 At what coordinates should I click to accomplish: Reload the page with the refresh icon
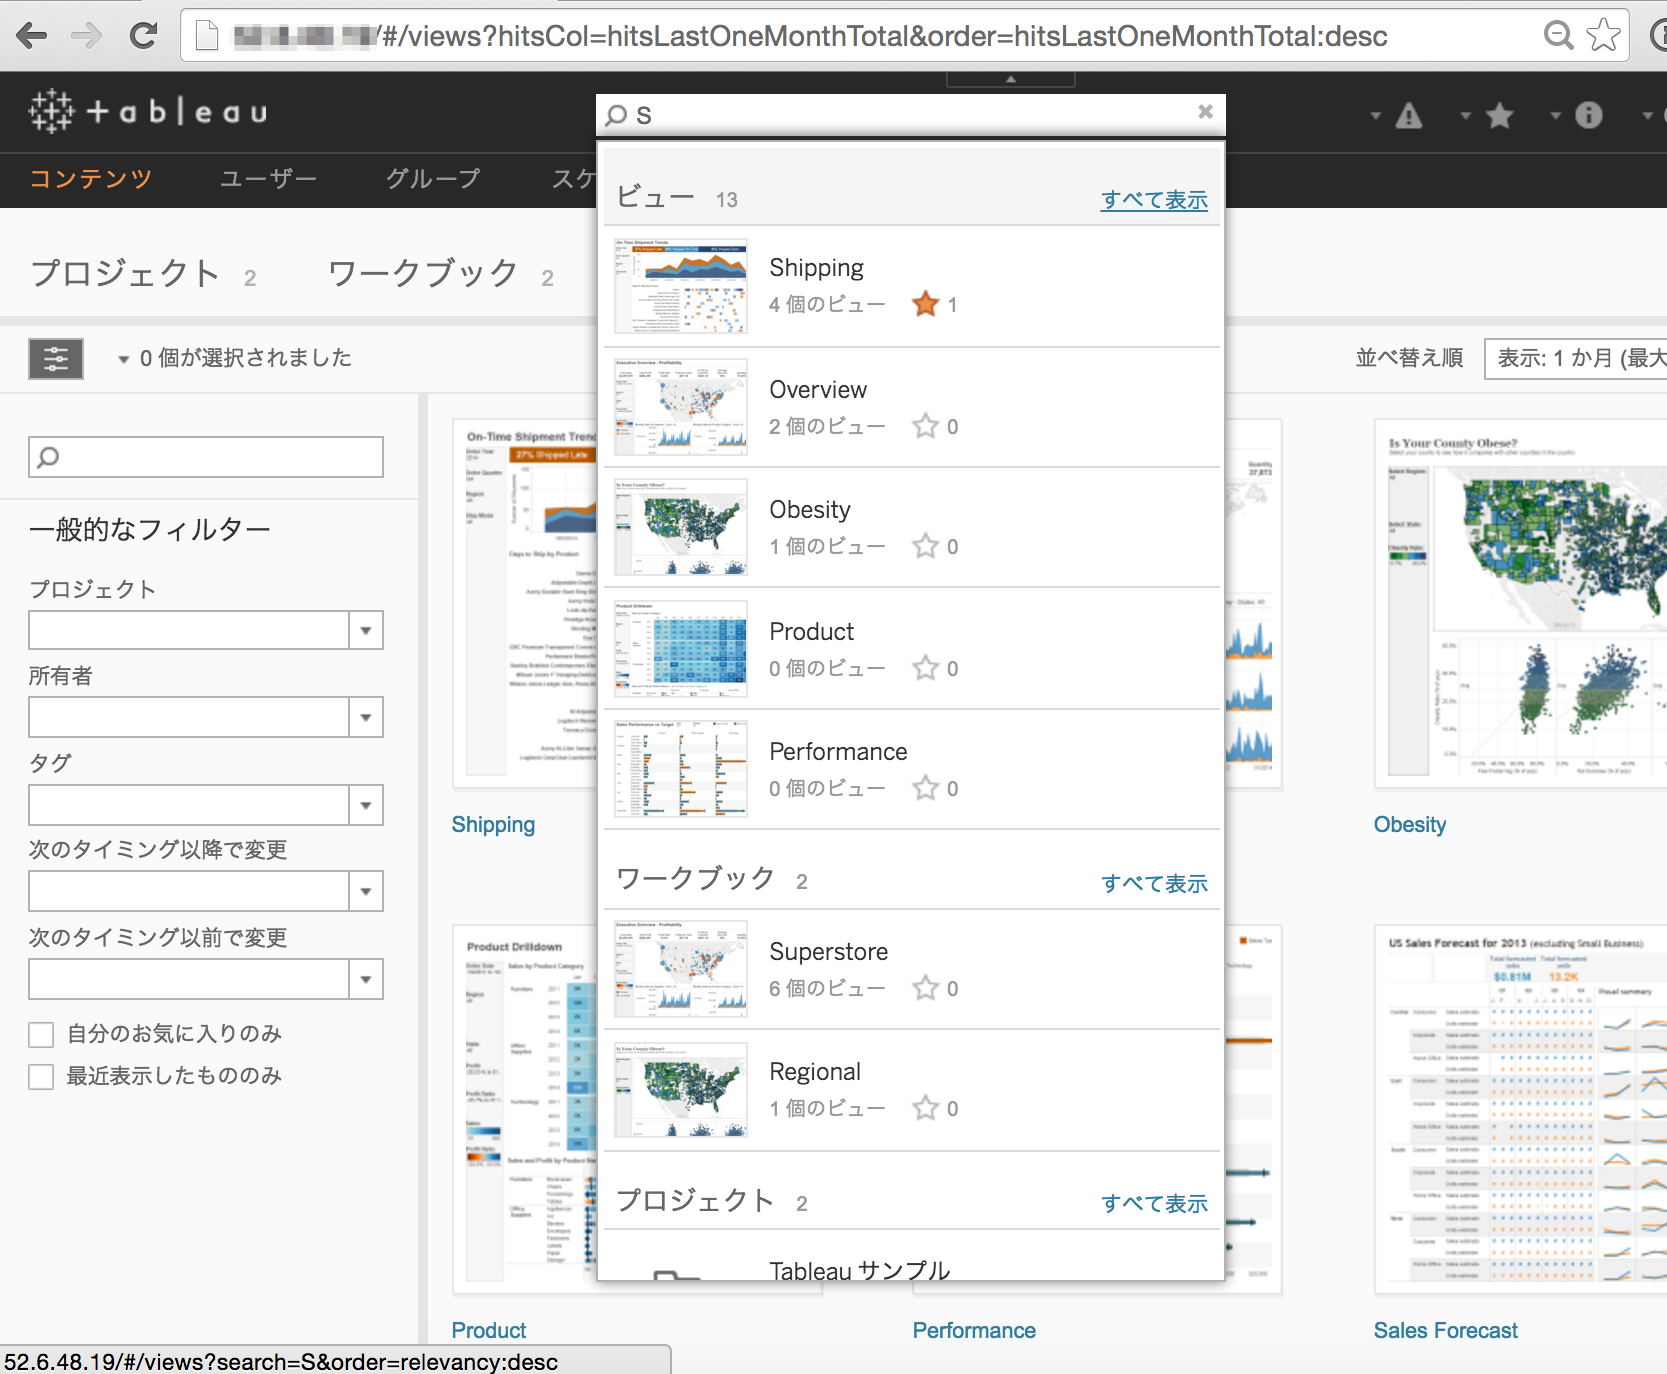click(x=142, y=35)
